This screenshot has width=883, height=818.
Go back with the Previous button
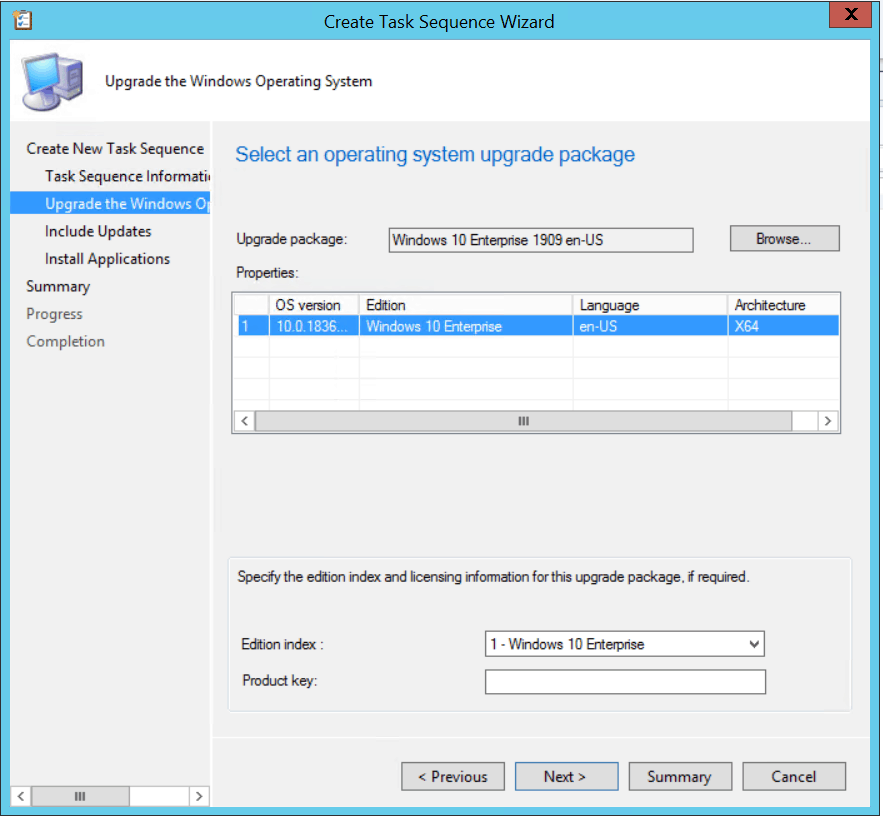click(x=453, y=776)
